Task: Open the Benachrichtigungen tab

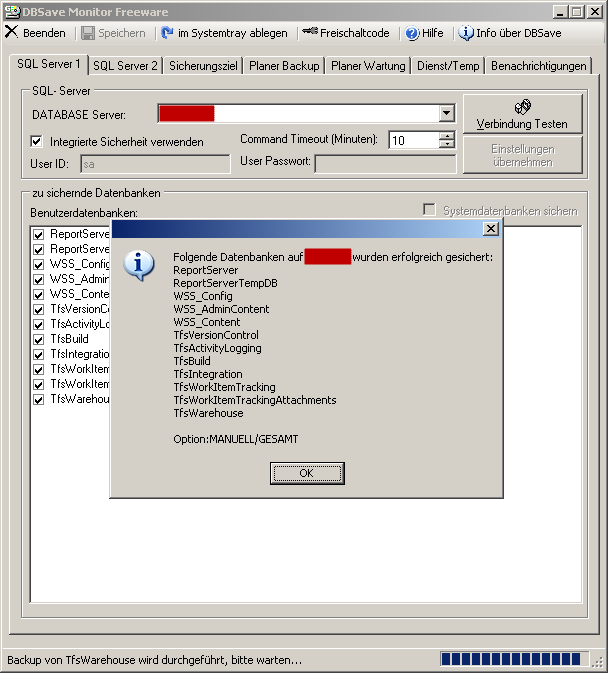Action: click(x=538, y=66)
